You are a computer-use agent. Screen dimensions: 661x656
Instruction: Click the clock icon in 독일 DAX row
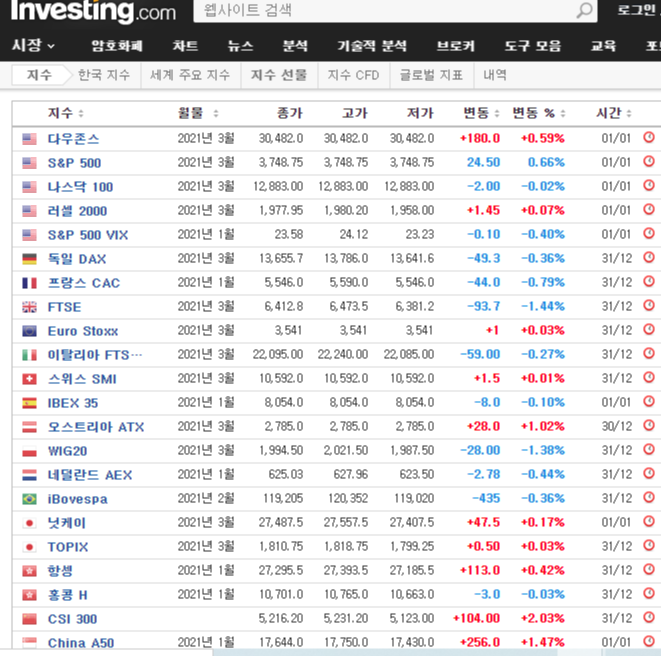tap(649, 258)
